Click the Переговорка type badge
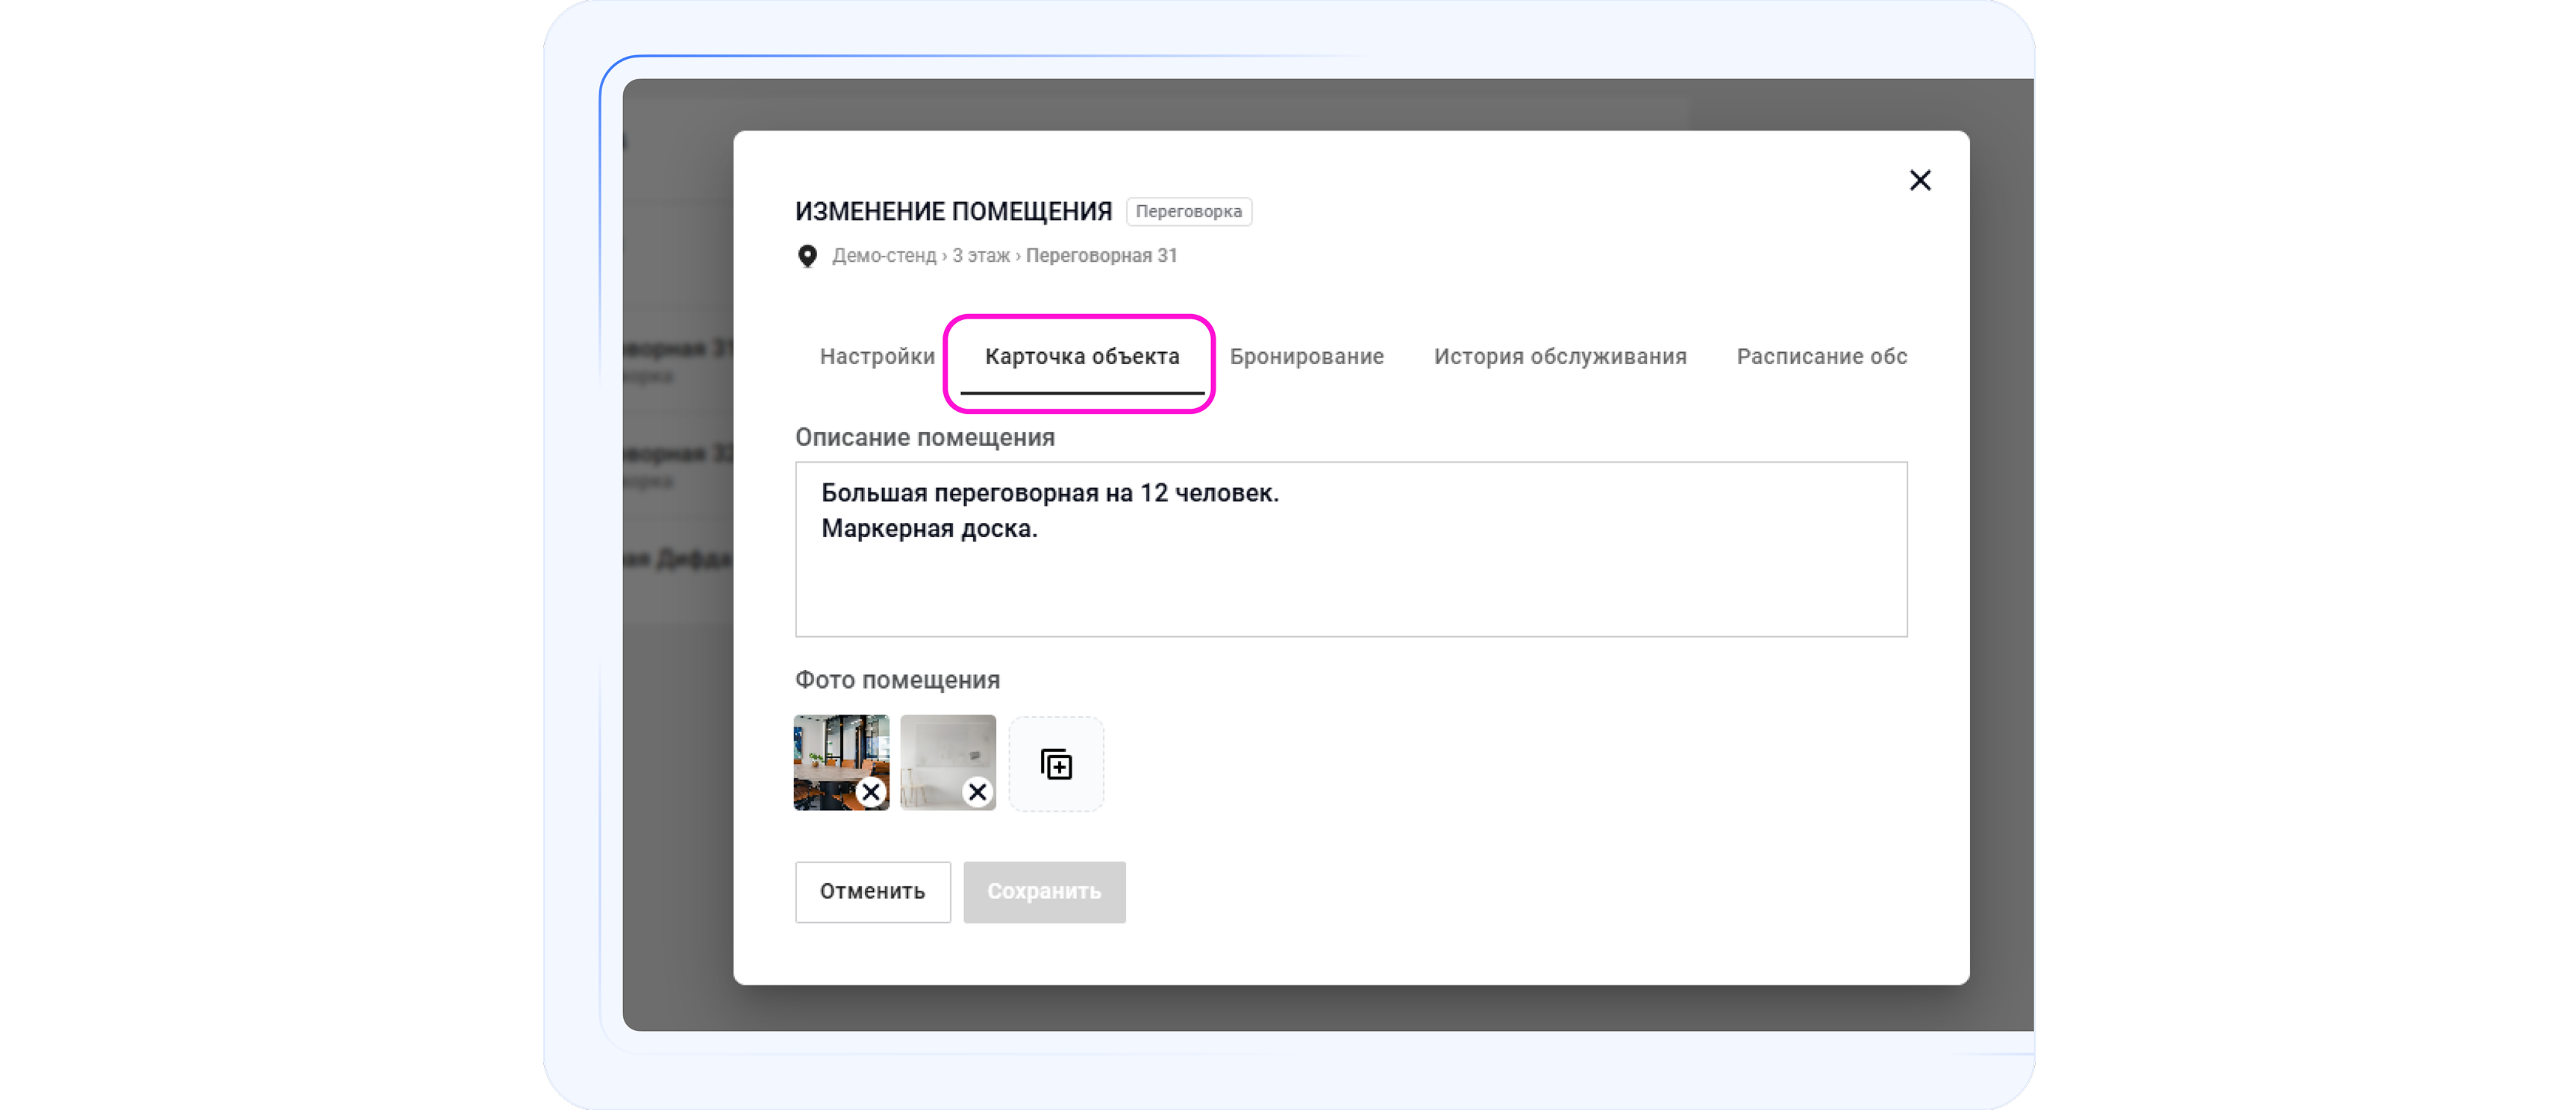 click(1188, 212)
